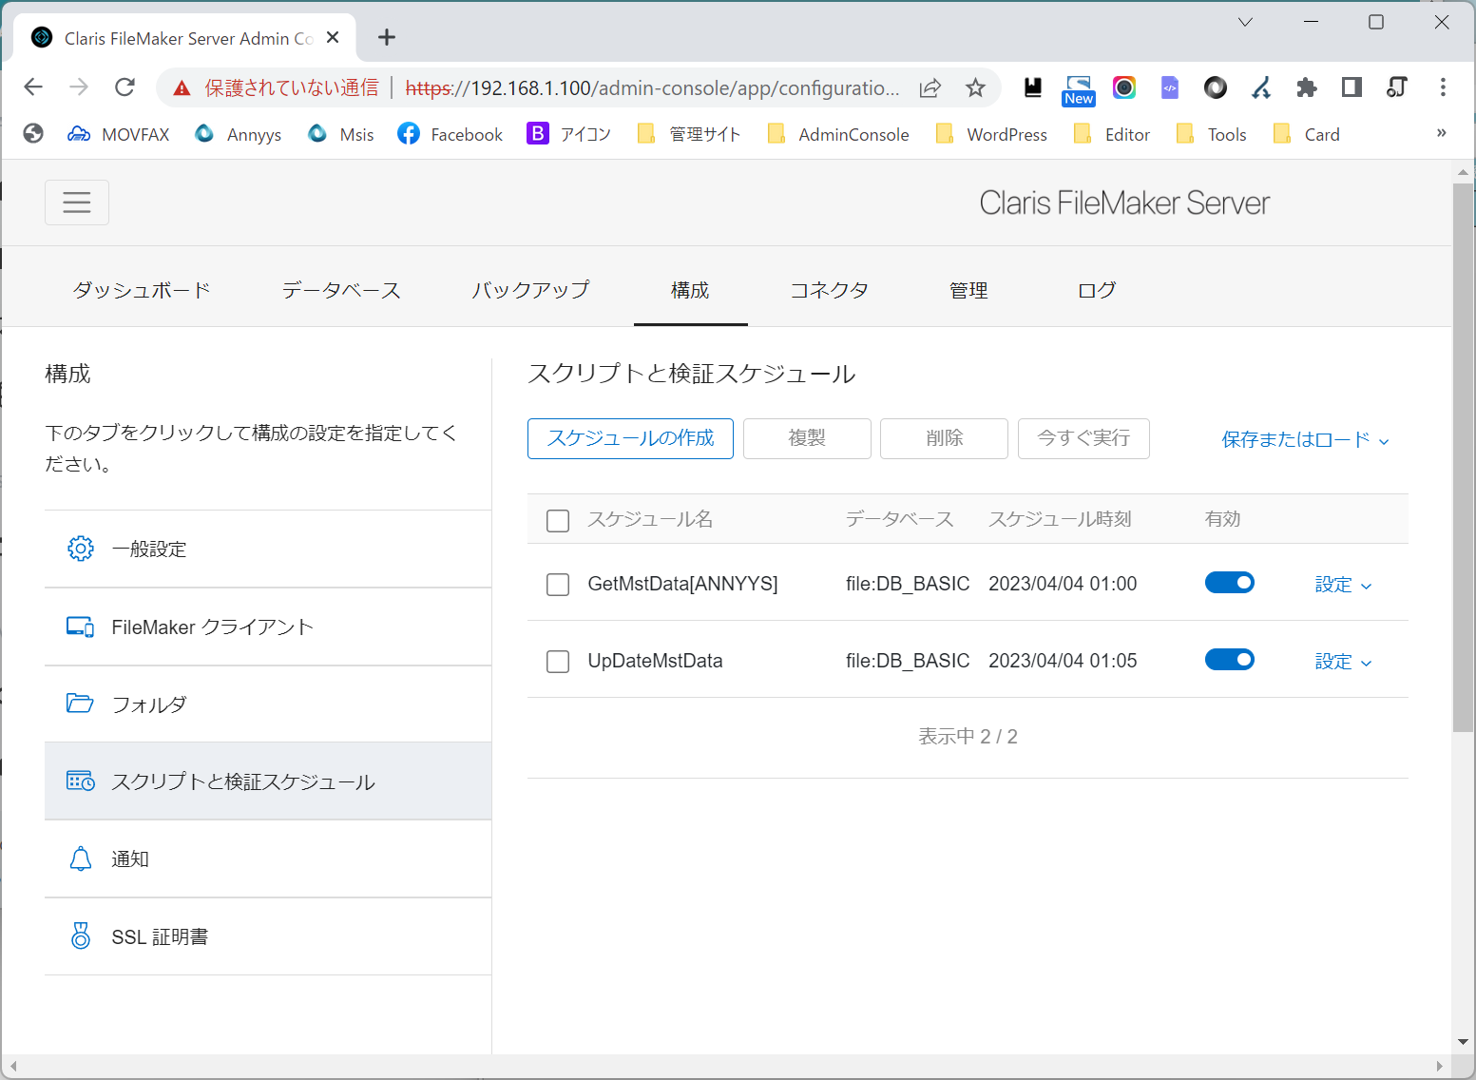This screenshot has width=1476, height=1080.
Task: Click the SSL certificate medal icon
Action: point(80,937)
